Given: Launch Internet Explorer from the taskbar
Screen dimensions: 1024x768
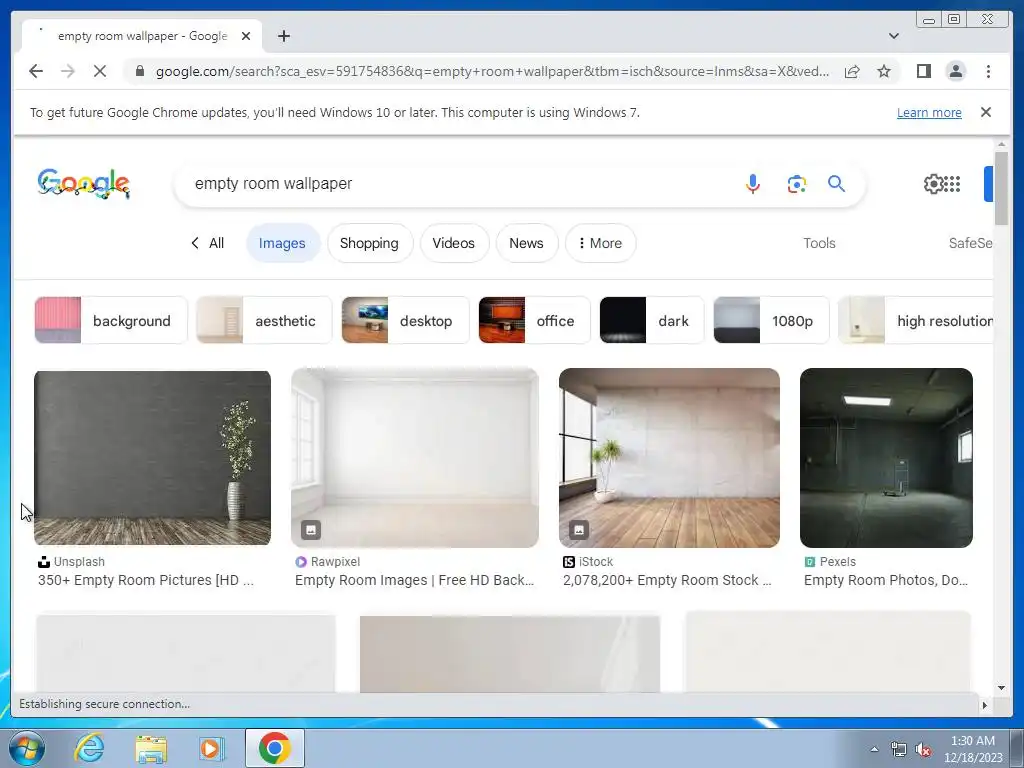Looking at the screenshot, I should click(89, 748).
